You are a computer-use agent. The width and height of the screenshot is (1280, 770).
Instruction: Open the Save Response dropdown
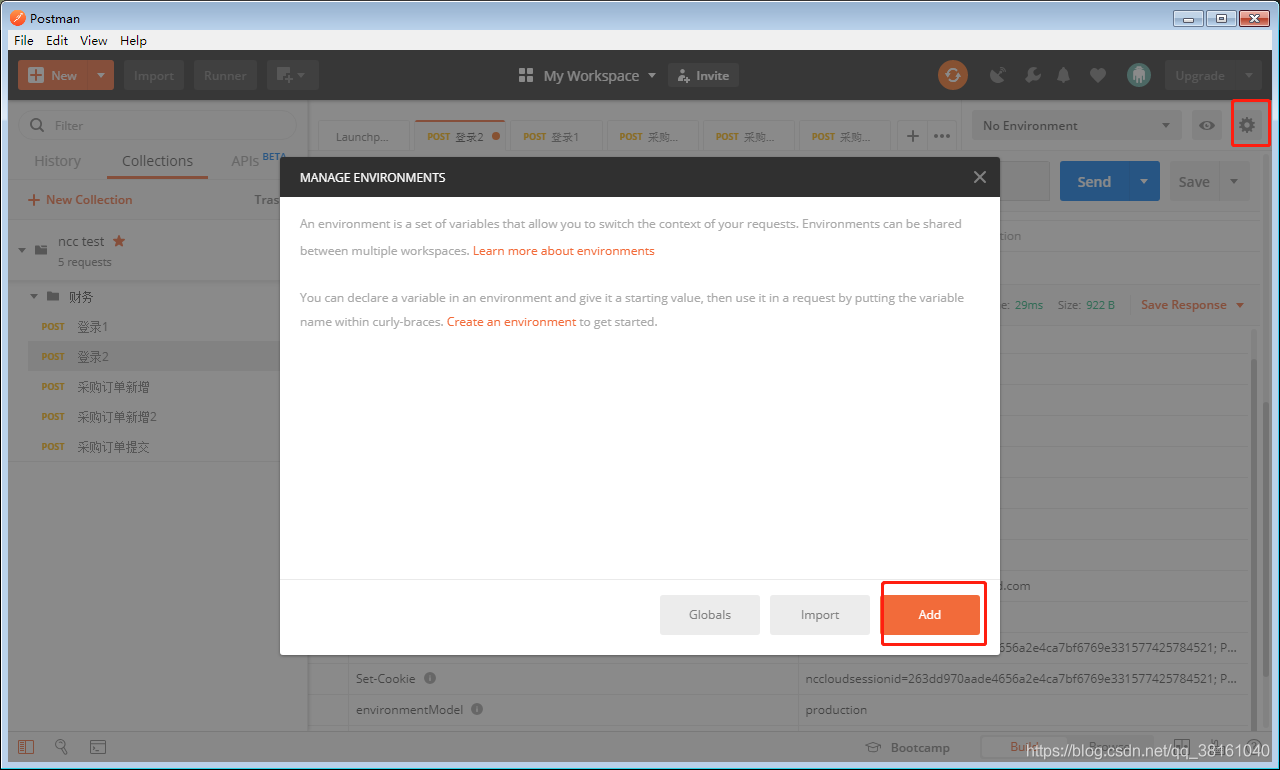click(1192, 305)
